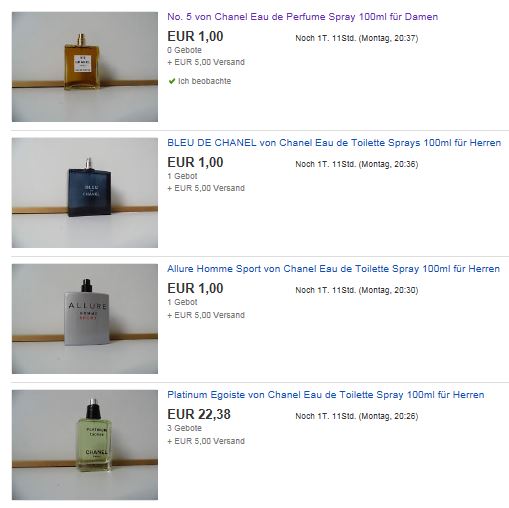This screenshot has width=509, height=508.
Task: Open Allure Homme Sport listing title
Action: [x=333, y=269]
